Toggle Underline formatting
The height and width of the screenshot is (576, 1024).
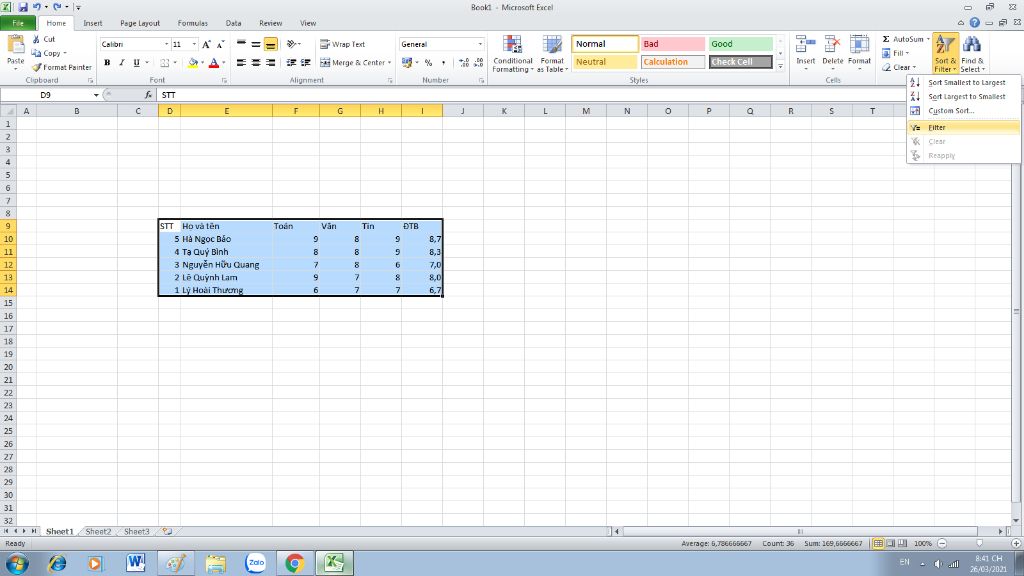coord(136,63)
